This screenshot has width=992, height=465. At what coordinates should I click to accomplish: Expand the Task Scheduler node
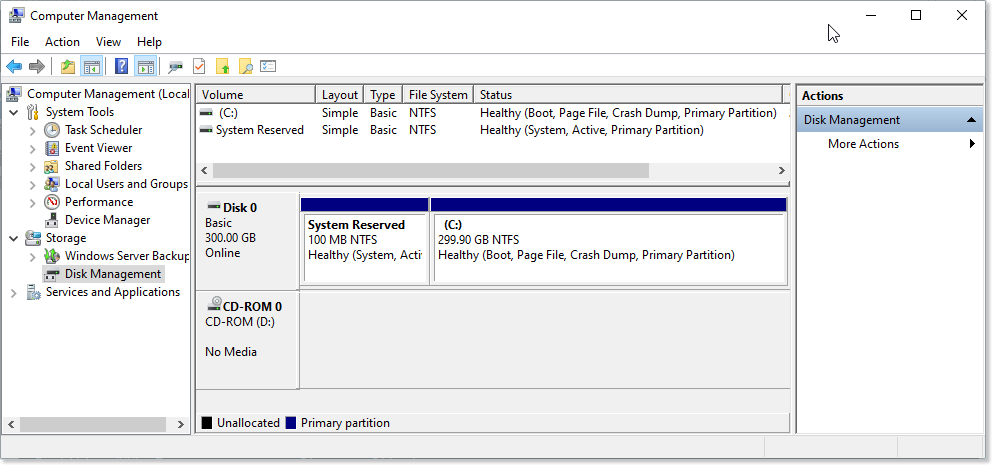pos(33,130)
